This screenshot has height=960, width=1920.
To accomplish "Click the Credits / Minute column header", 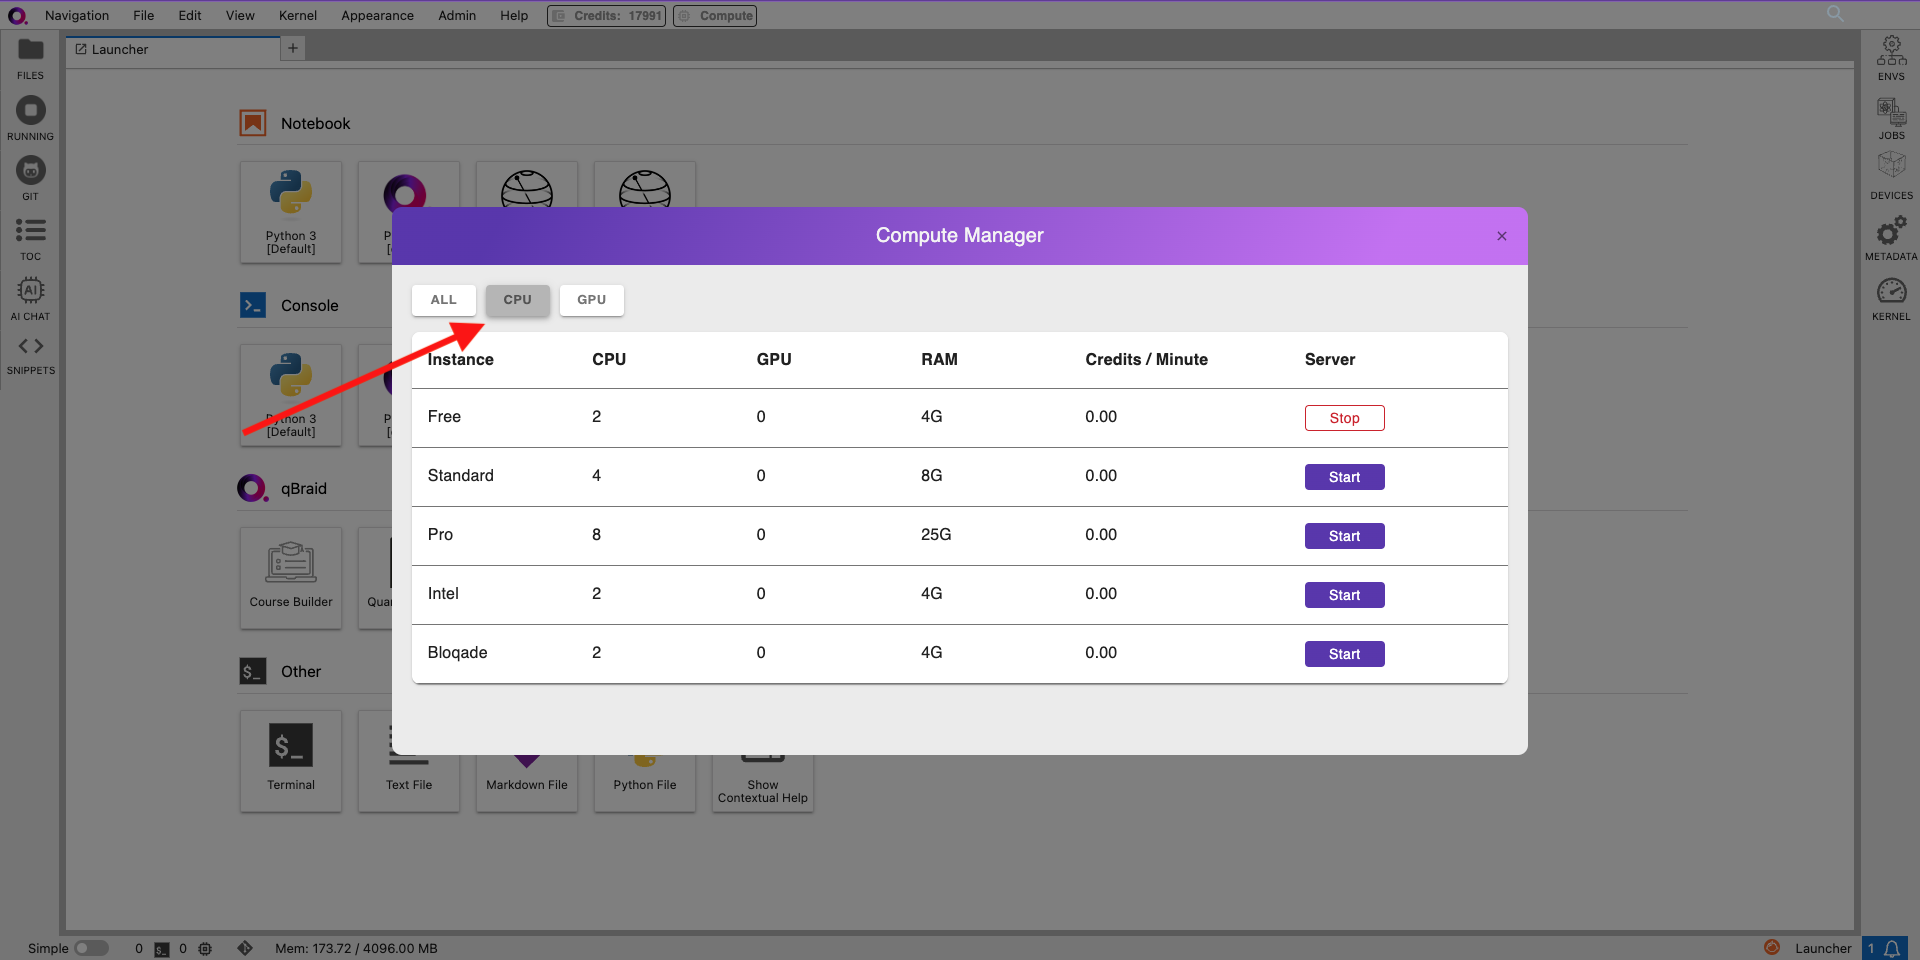I will click(1146, 360).
